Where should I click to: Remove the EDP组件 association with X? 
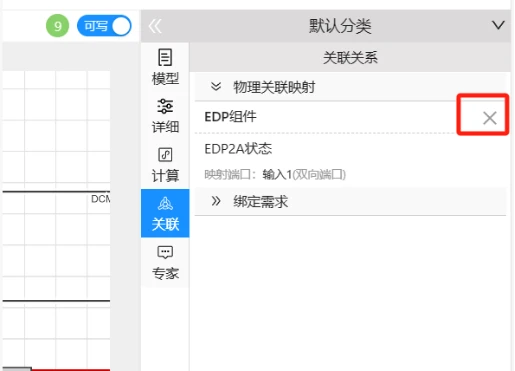click(490, 118)
